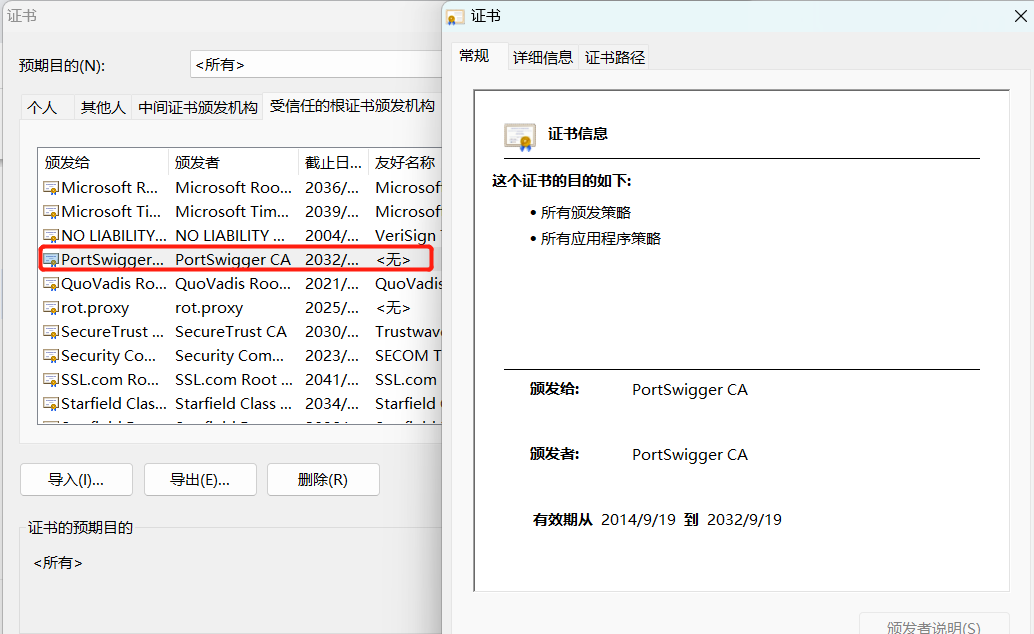
Task: Click the large certificate info icon
Action: coord(520,137)
